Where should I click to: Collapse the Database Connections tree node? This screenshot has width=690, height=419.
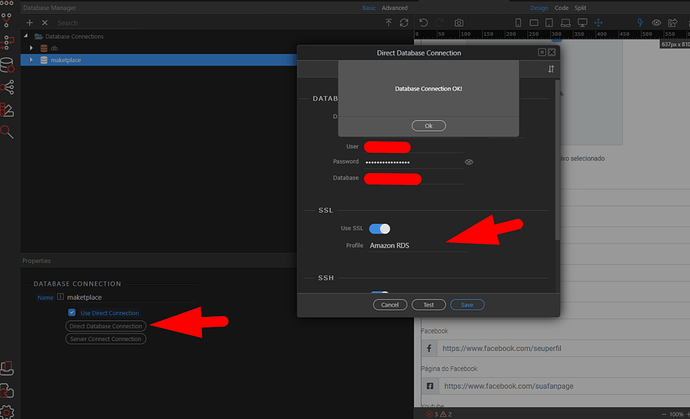tap(26, 36)
